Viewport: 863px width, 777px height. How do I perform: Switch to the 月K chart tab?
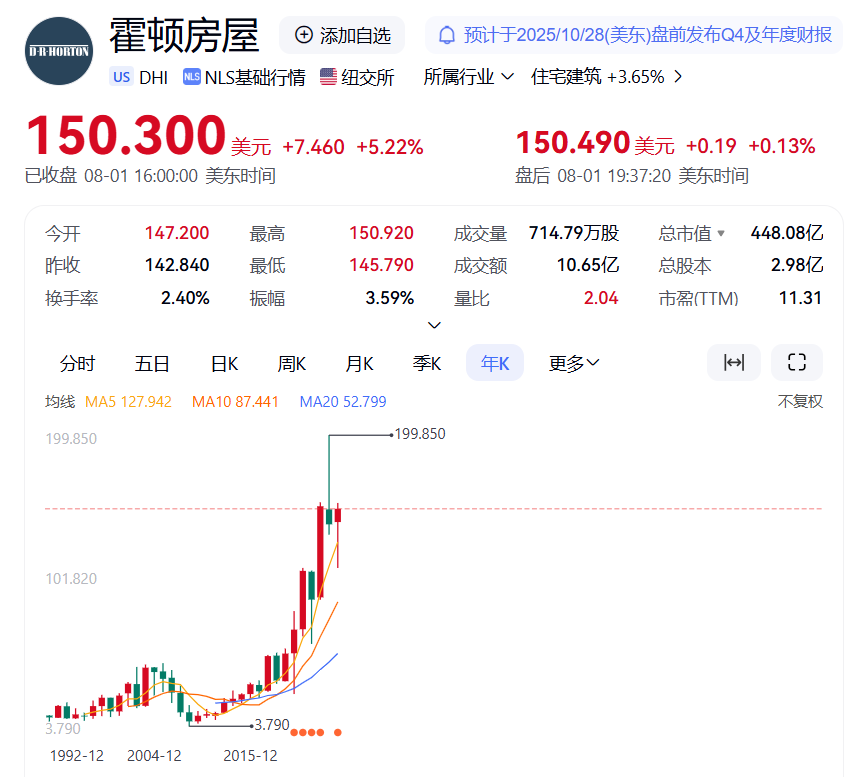(x=359, y=363)
